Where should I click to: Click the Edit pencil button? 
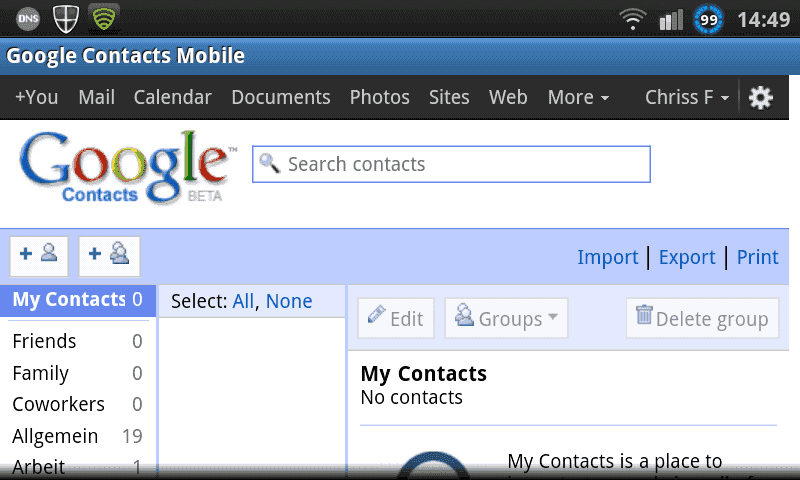(396, 318)
